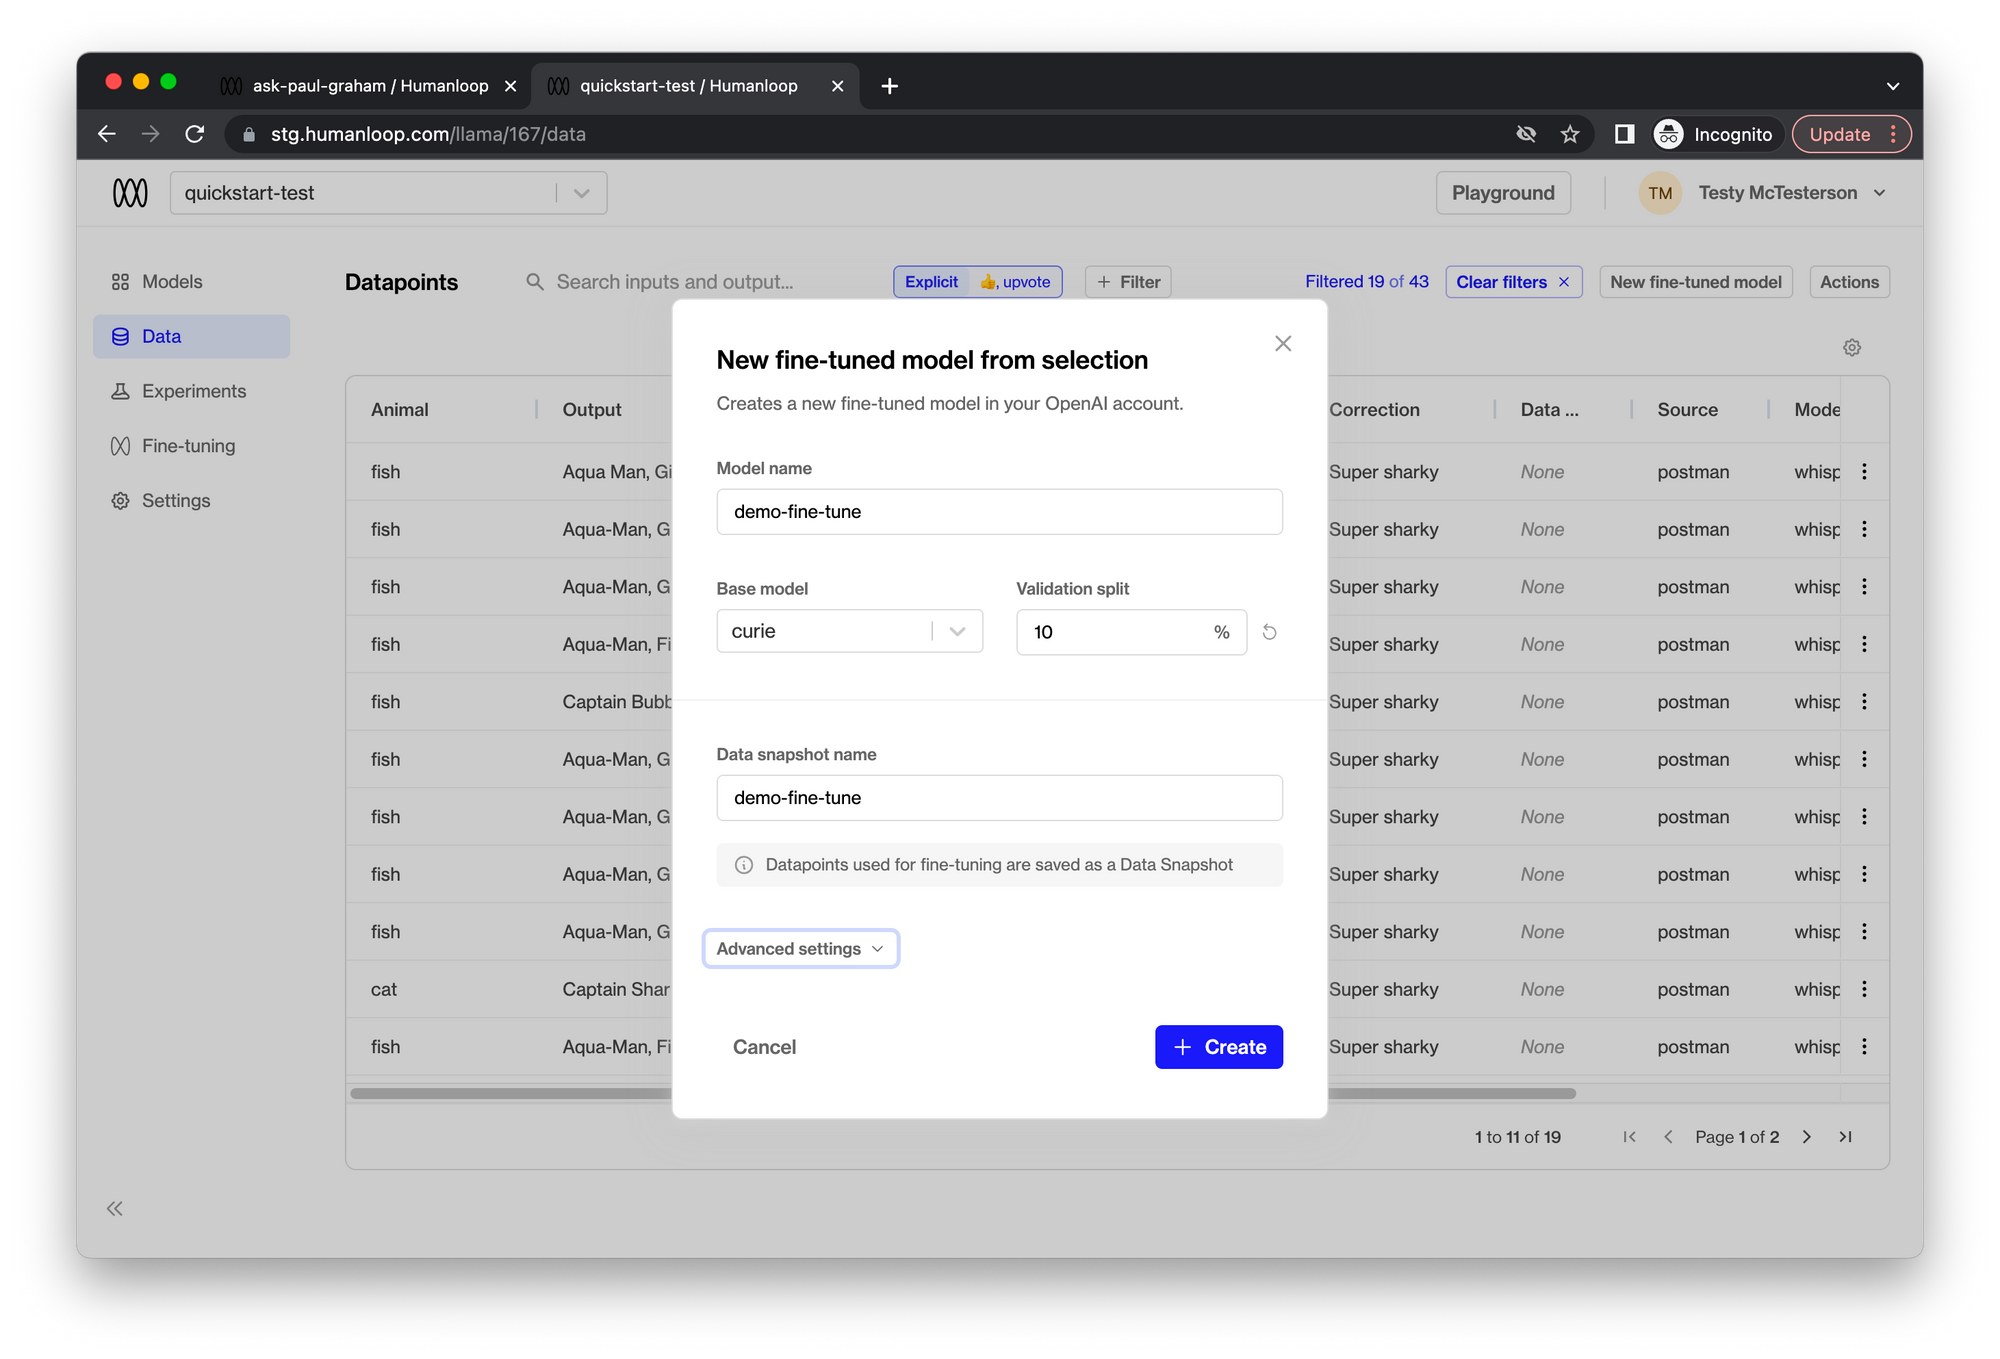
Task: Open Testy McTesterson account menu
Action: [x=1764, y=193]
